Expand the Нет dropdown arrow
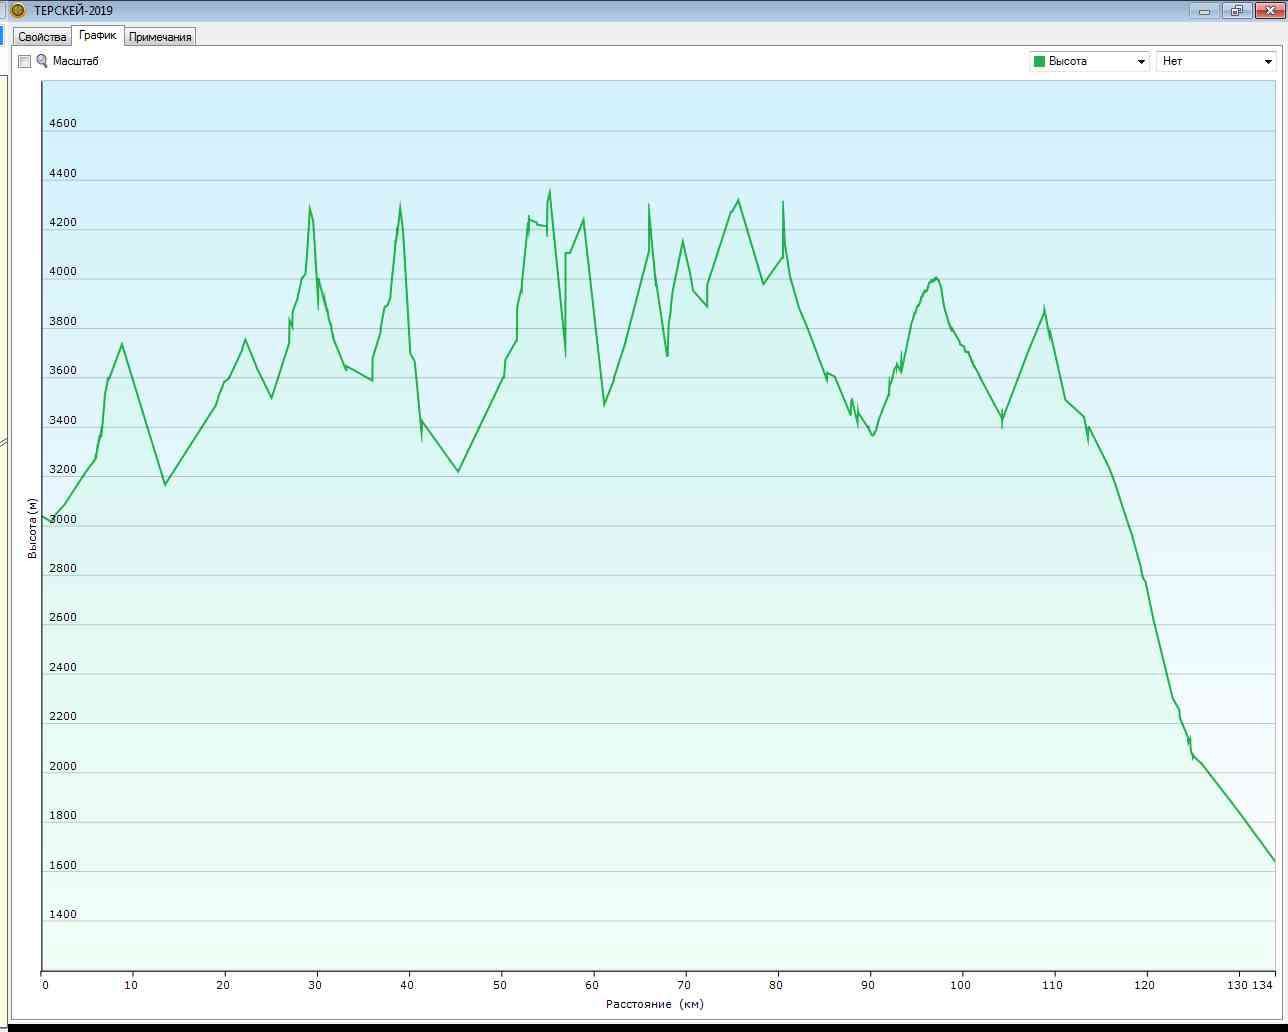Viewport: 1288px width, 1032px height. (x=1268, y=61)
